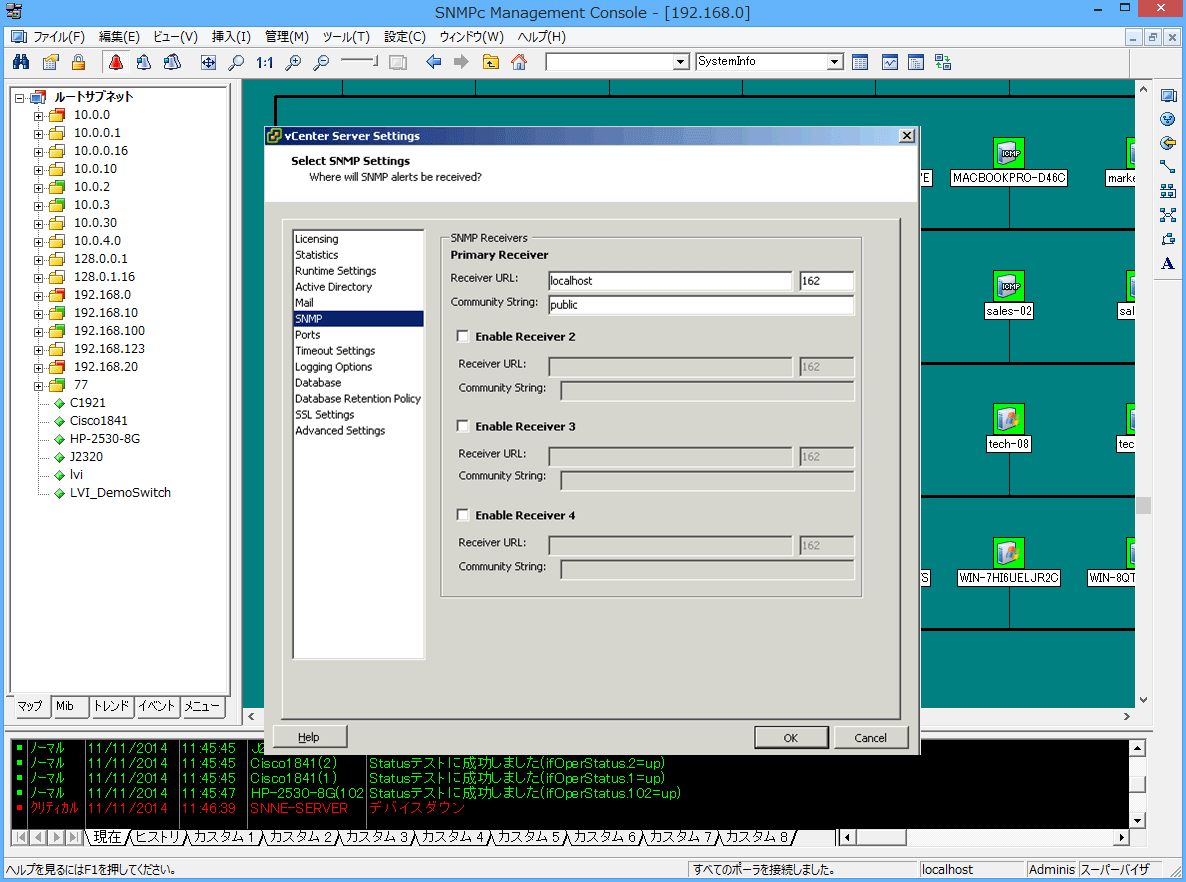Select LVI_DemoSwitch in device tree

tap(120, 492)
